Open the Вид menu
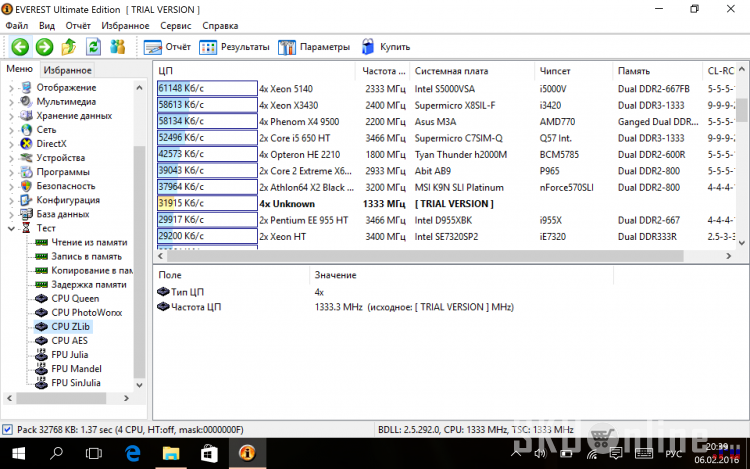The width and height of the screenshot is (750, 469). click(47, 26)
